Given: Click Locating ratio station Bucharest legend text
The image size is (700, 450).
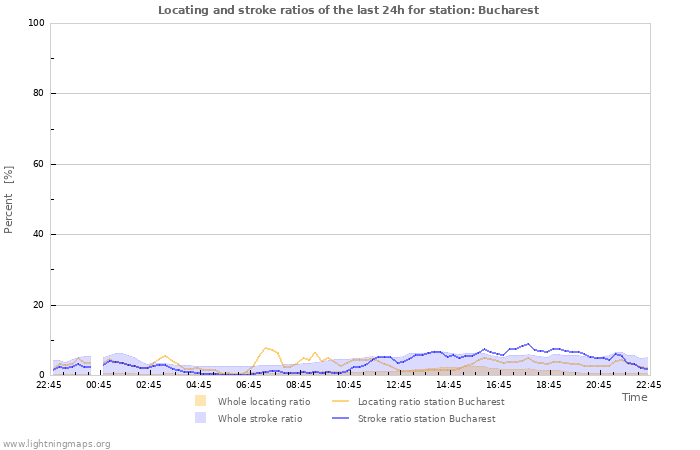Looking at the screenshot, I should [x=431, y=401].
